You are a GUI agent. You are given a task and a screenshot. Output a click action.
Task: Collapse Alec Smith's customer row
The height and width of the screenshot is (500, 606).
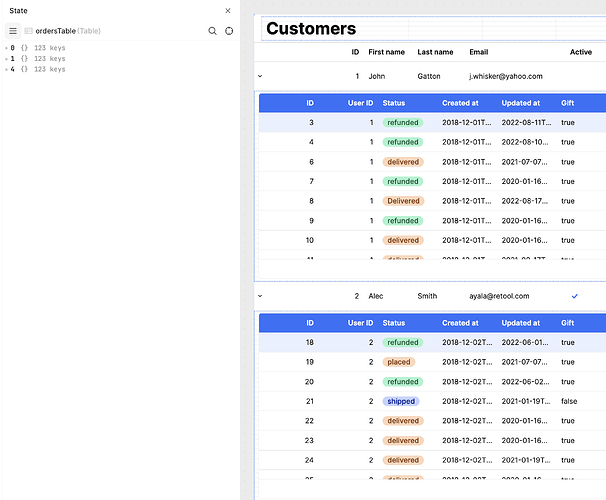tap(260, 296)
